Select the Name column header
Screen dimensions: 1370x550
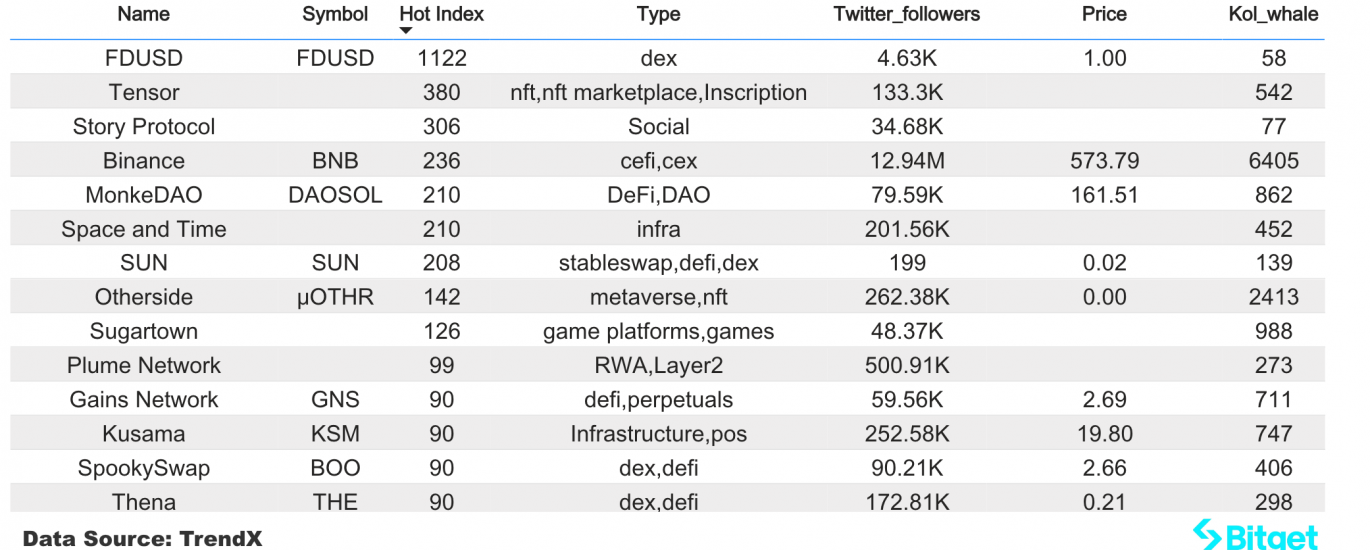pyautogui.click(x=144, y=14)
